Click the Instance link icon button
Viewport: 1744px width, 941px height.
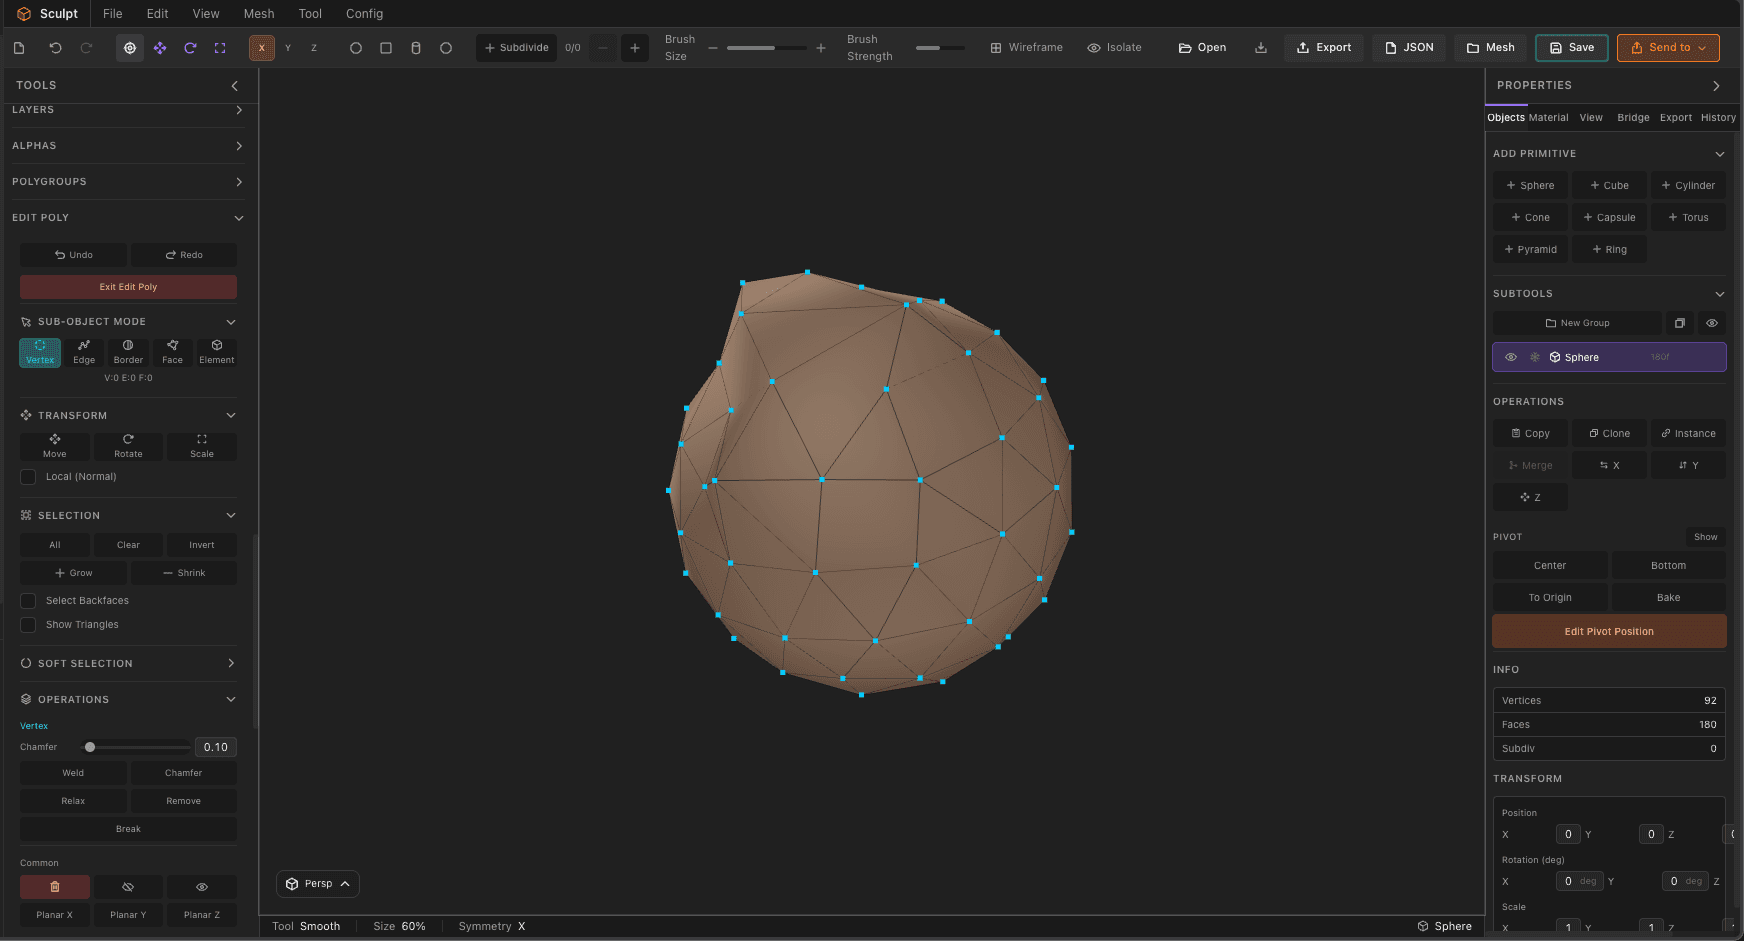coord(1688,434)
